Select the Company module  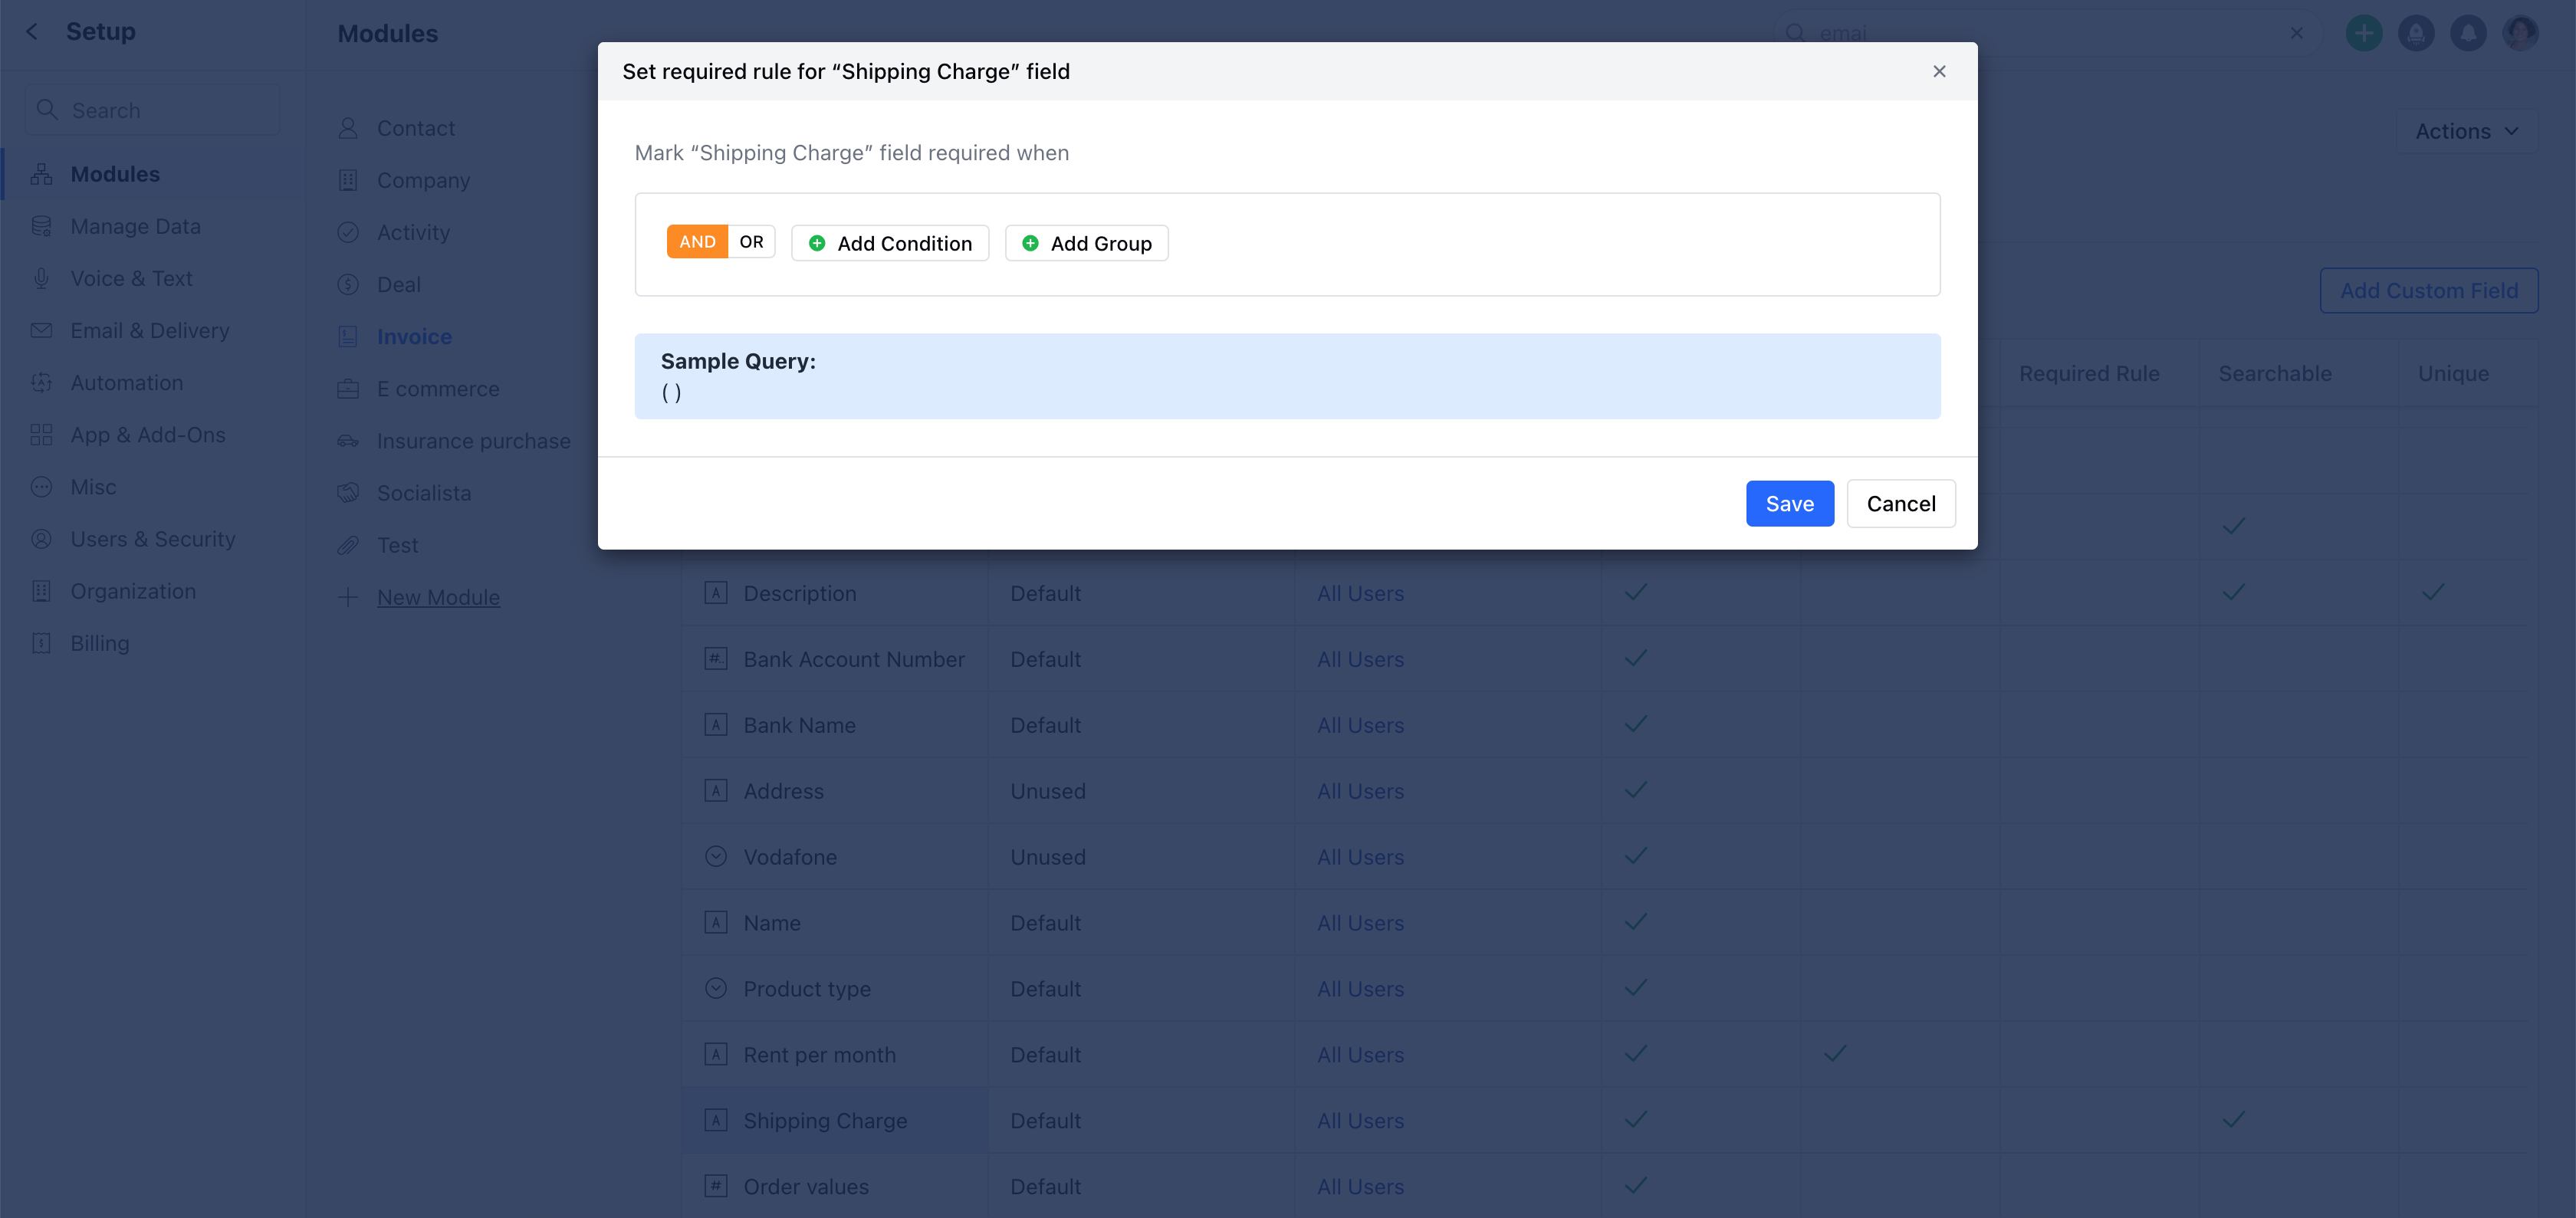pos(423,180)
